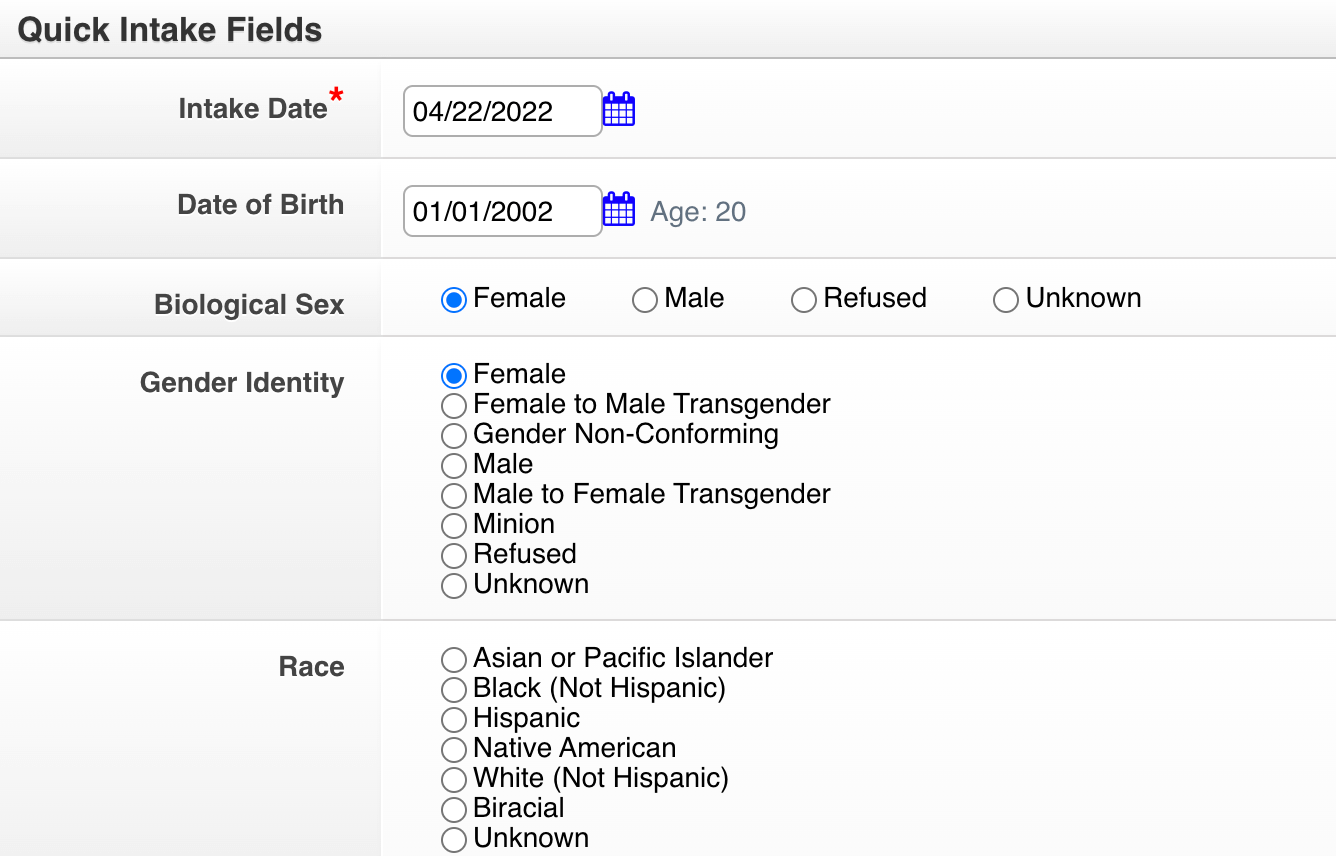Click the Quick Intake Fields heading
This screenshot has width=1336, height=856.
pos(170,30)
